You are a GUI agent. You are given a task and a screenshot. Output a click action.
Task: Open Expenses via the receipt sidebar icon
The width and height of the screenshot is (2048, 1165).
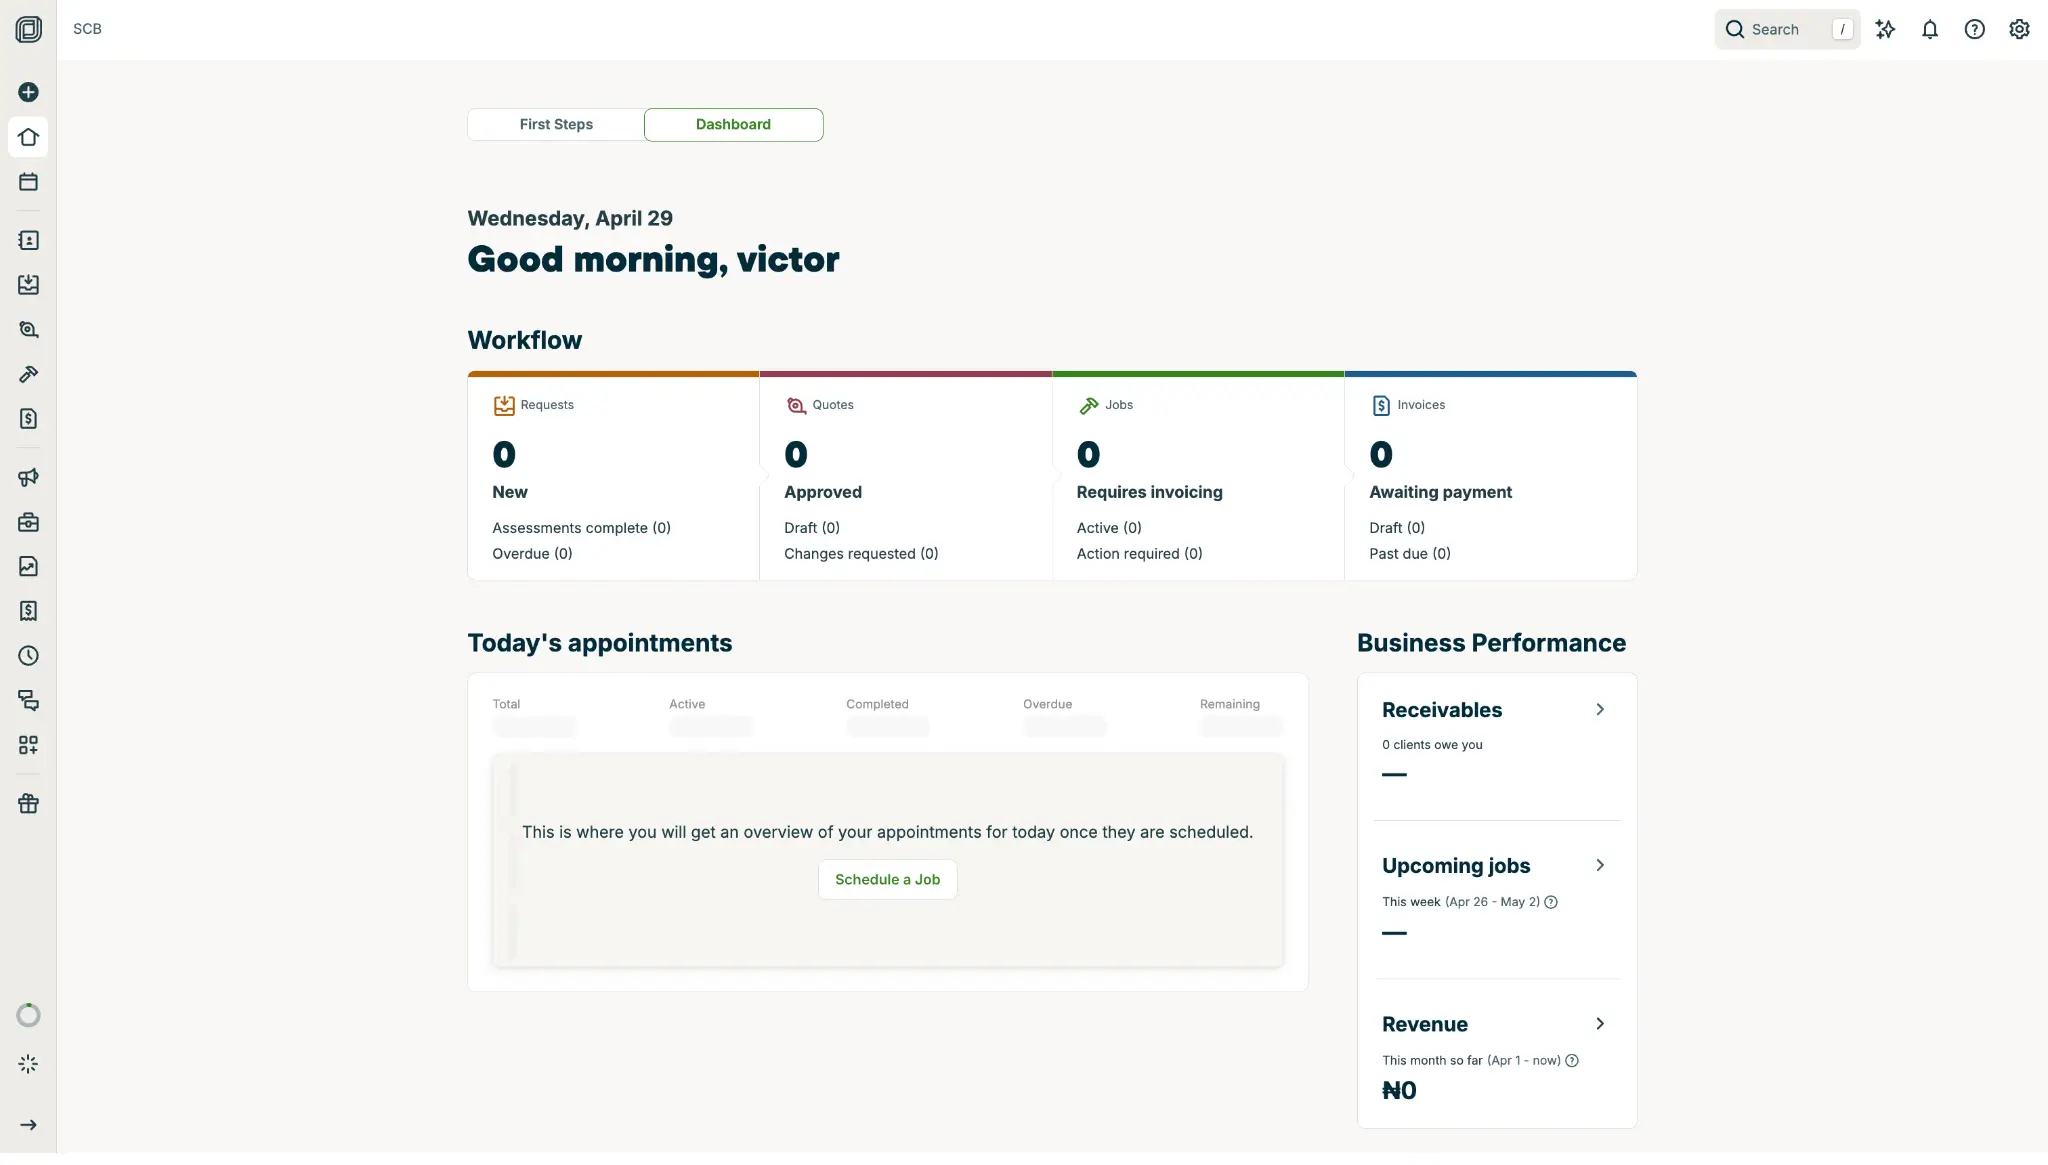point(28,611)
